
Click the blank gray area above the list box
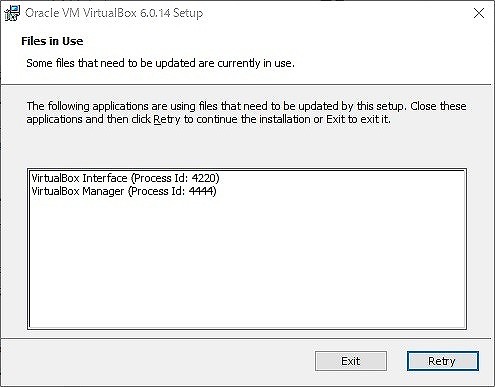click(247, 147)
